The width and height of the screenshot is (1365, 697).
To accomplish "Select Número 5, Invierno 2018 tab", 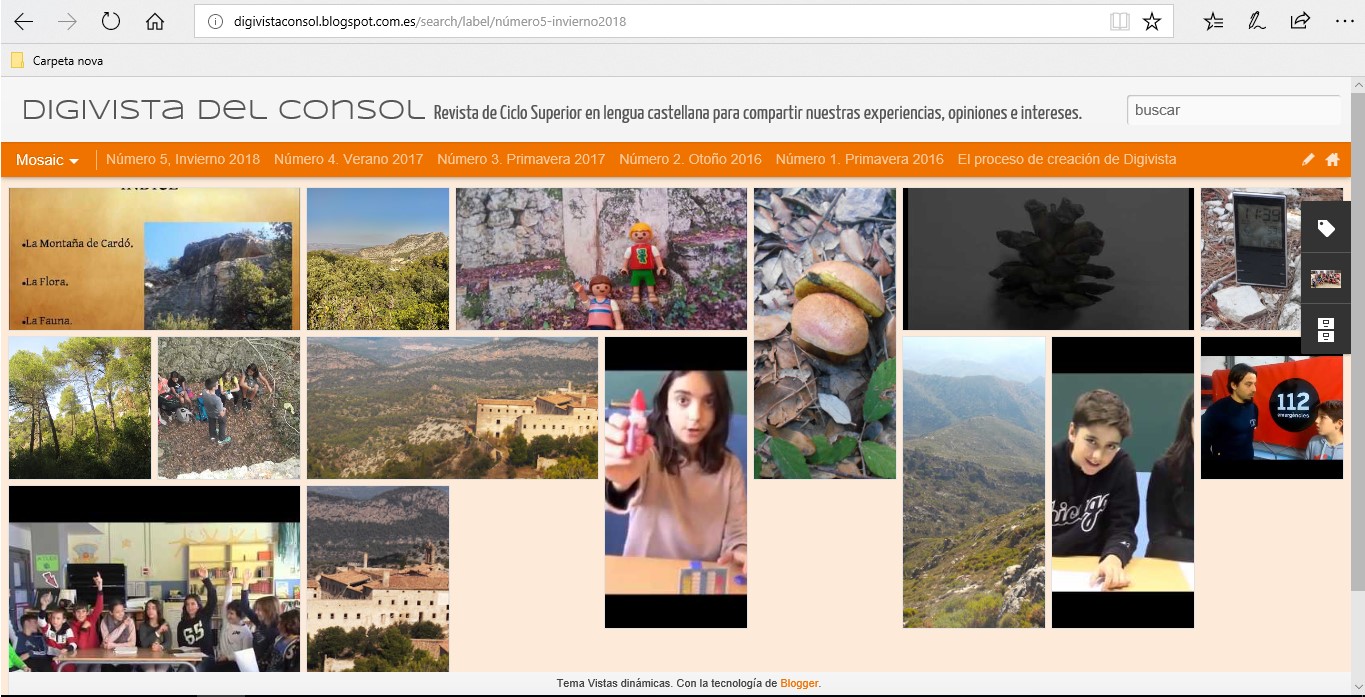I will pos(183,159).
